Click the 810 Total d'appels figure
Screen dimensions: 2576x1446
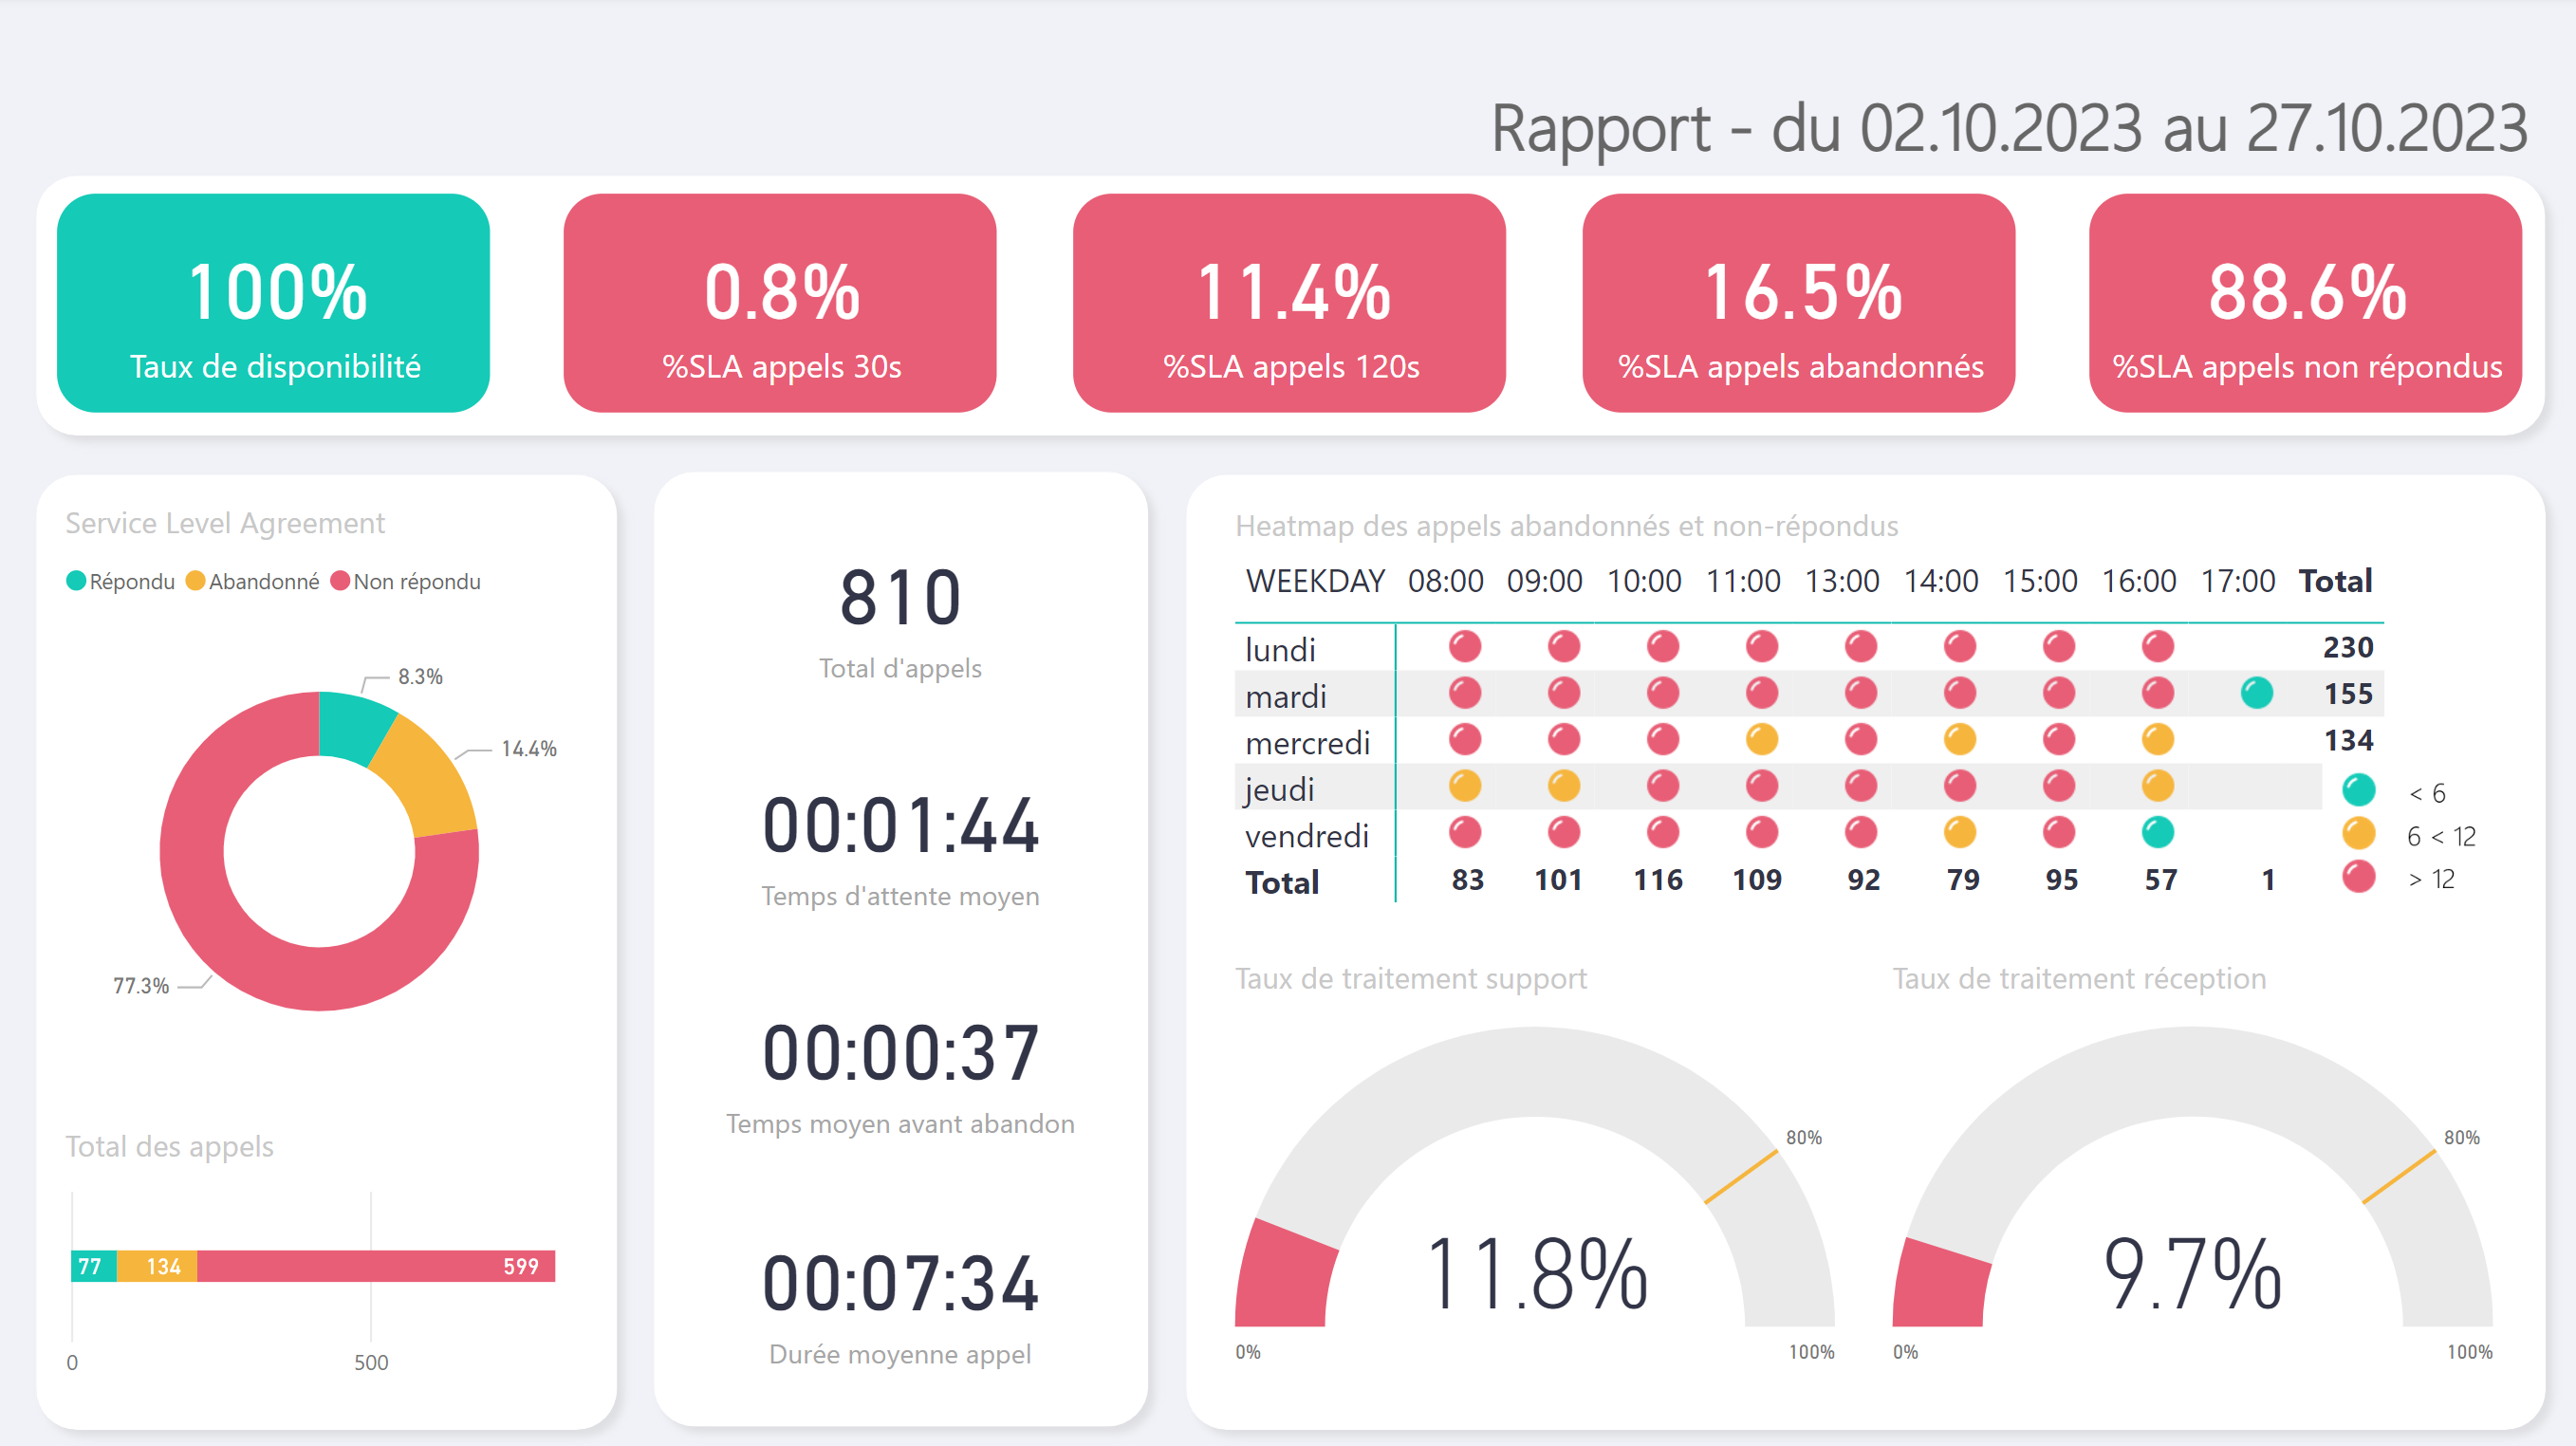pyautogui.click(x=900, y=599)
